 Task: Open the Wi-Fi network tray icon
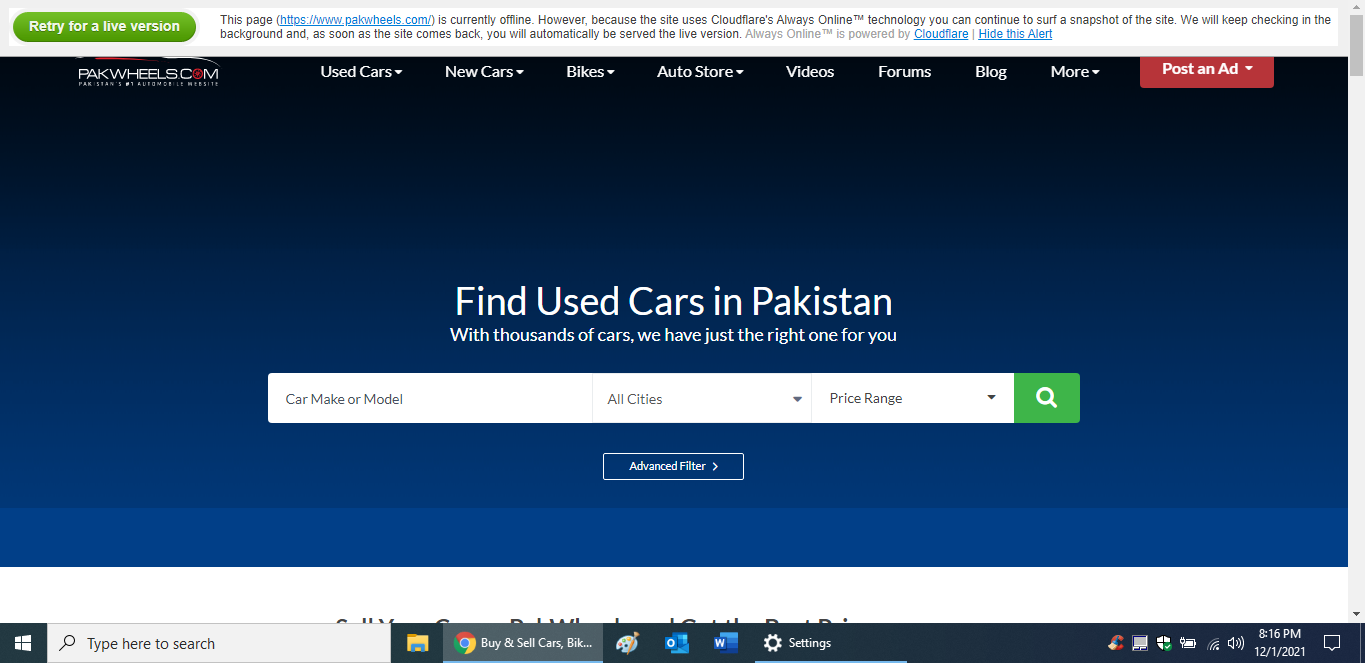(x=1213, y=643)
